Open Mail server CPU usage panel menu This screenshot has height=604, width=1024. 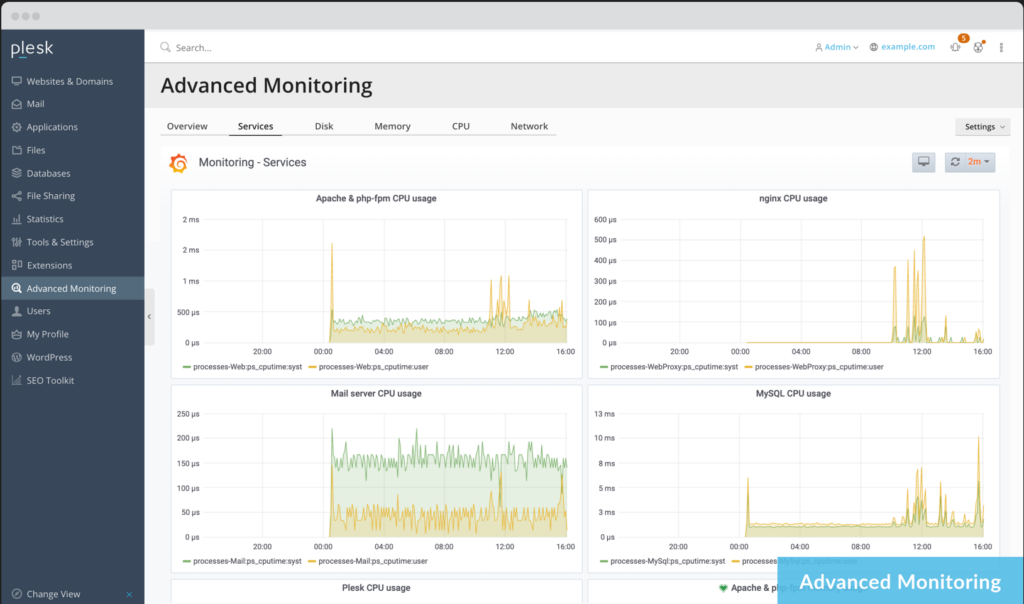[376, 394]
